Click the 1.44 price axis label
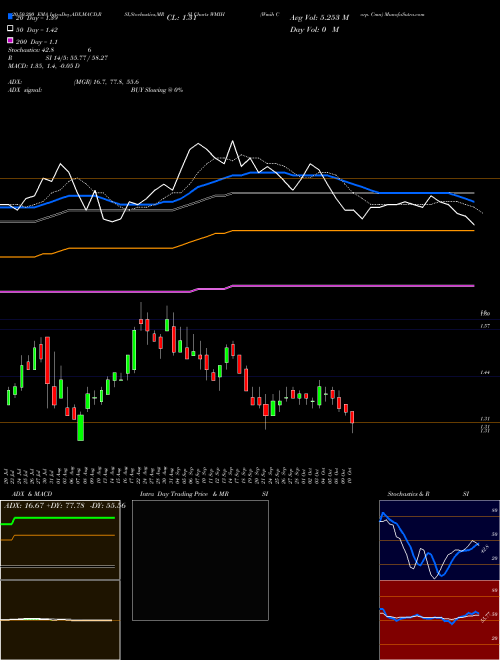The width and height of the screenshot is (500, 660). point(485,373)
